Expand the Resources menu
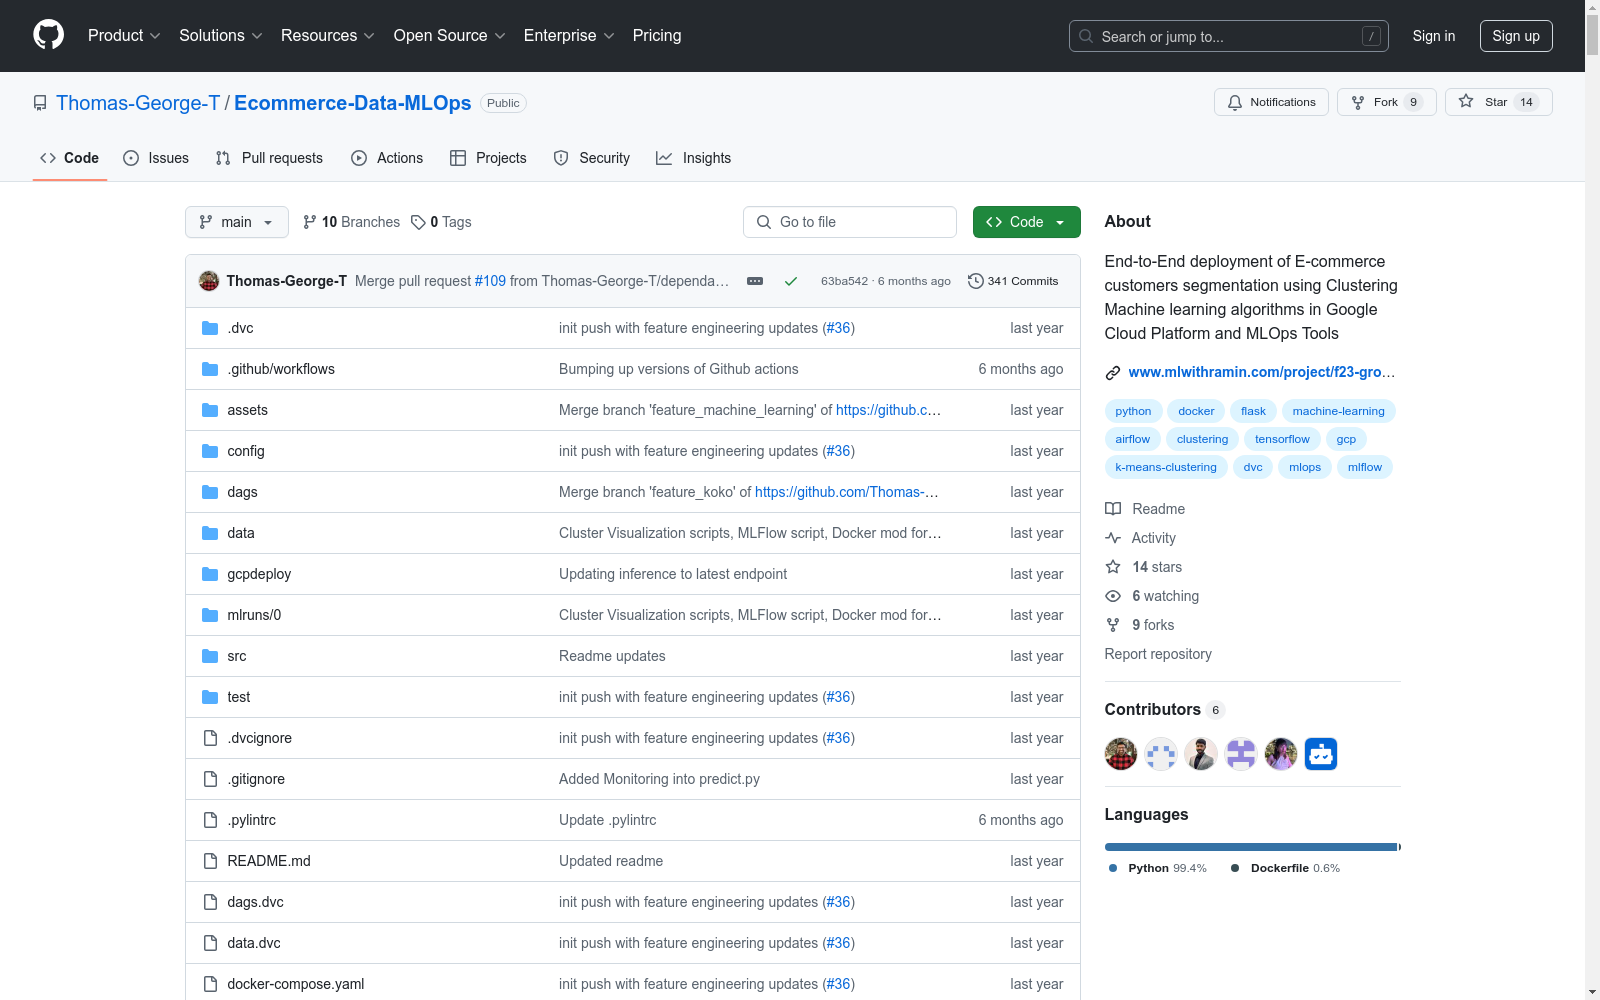 coord(328,36)
